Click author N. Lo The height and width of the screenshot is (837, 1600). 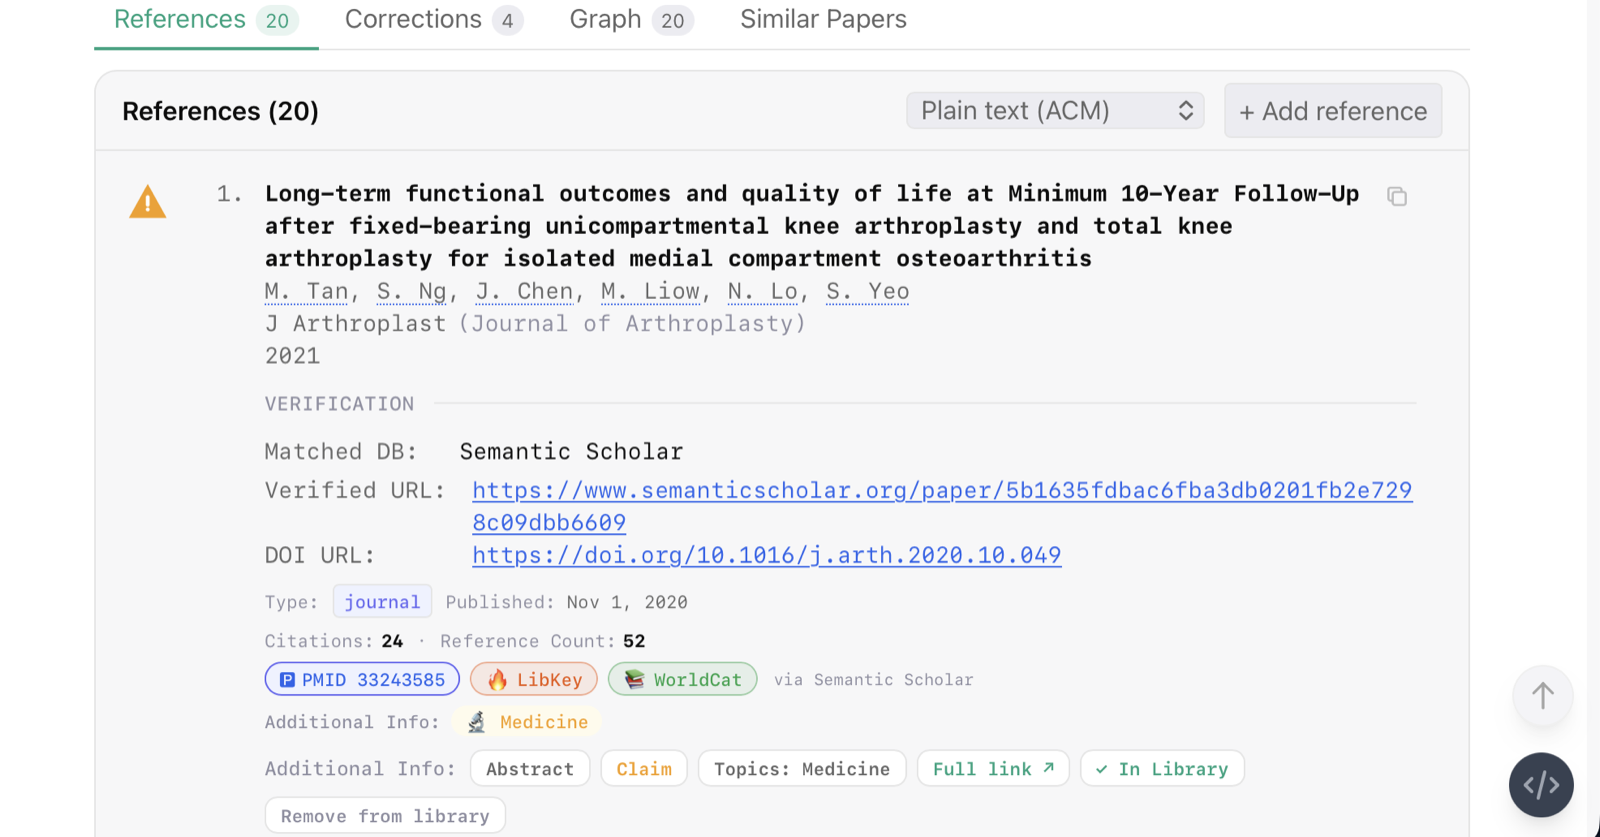[763, 291]
